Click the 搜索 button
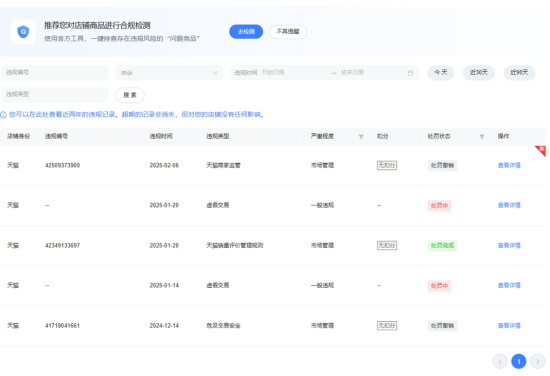 tap(130, 95)
